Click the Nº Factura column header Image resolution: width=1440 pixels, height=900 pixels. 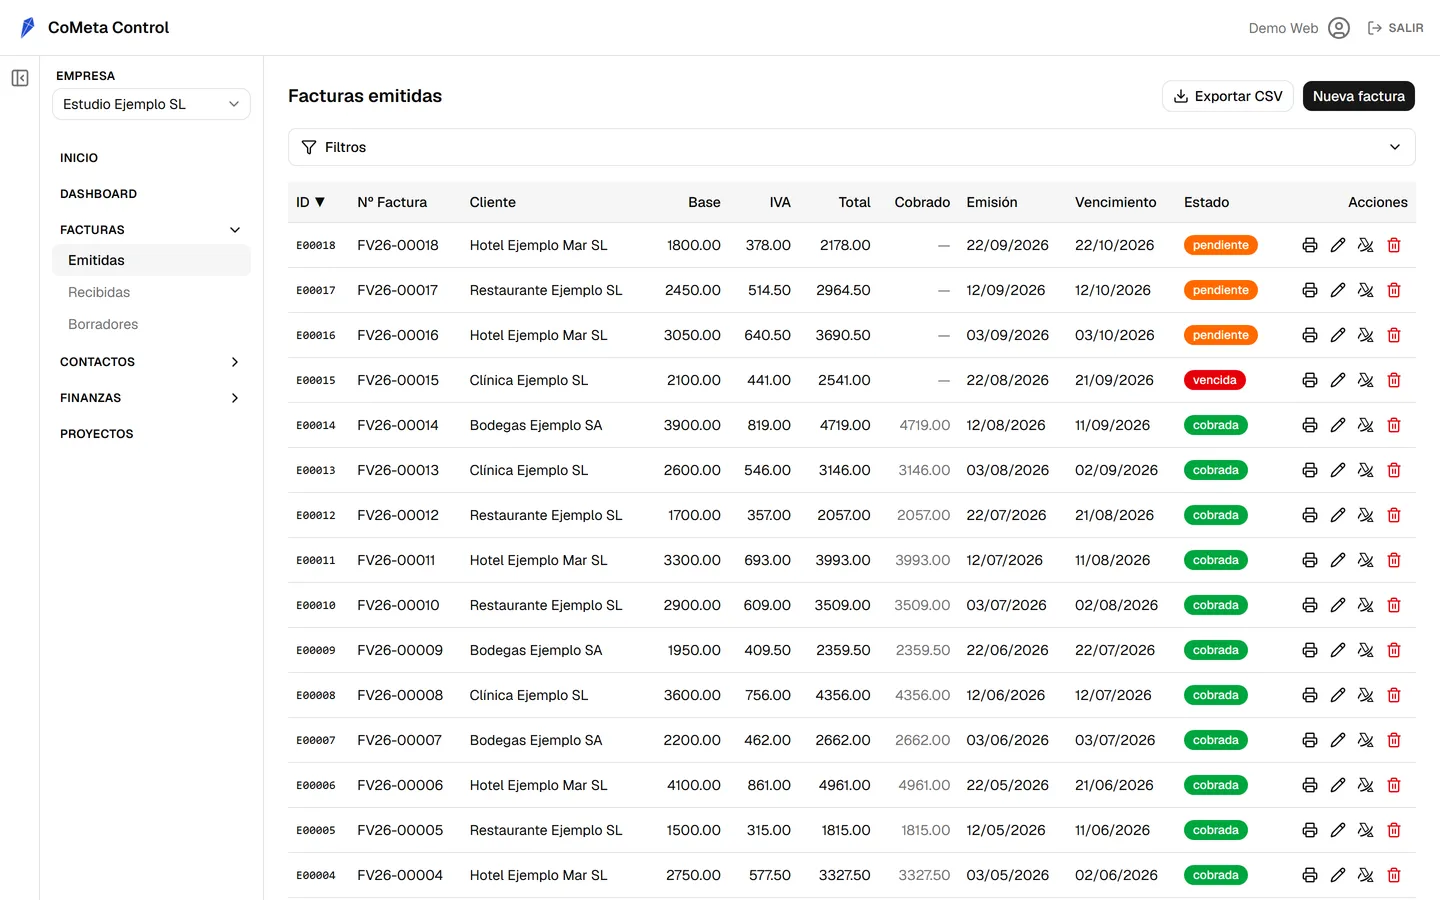[392, 202]
